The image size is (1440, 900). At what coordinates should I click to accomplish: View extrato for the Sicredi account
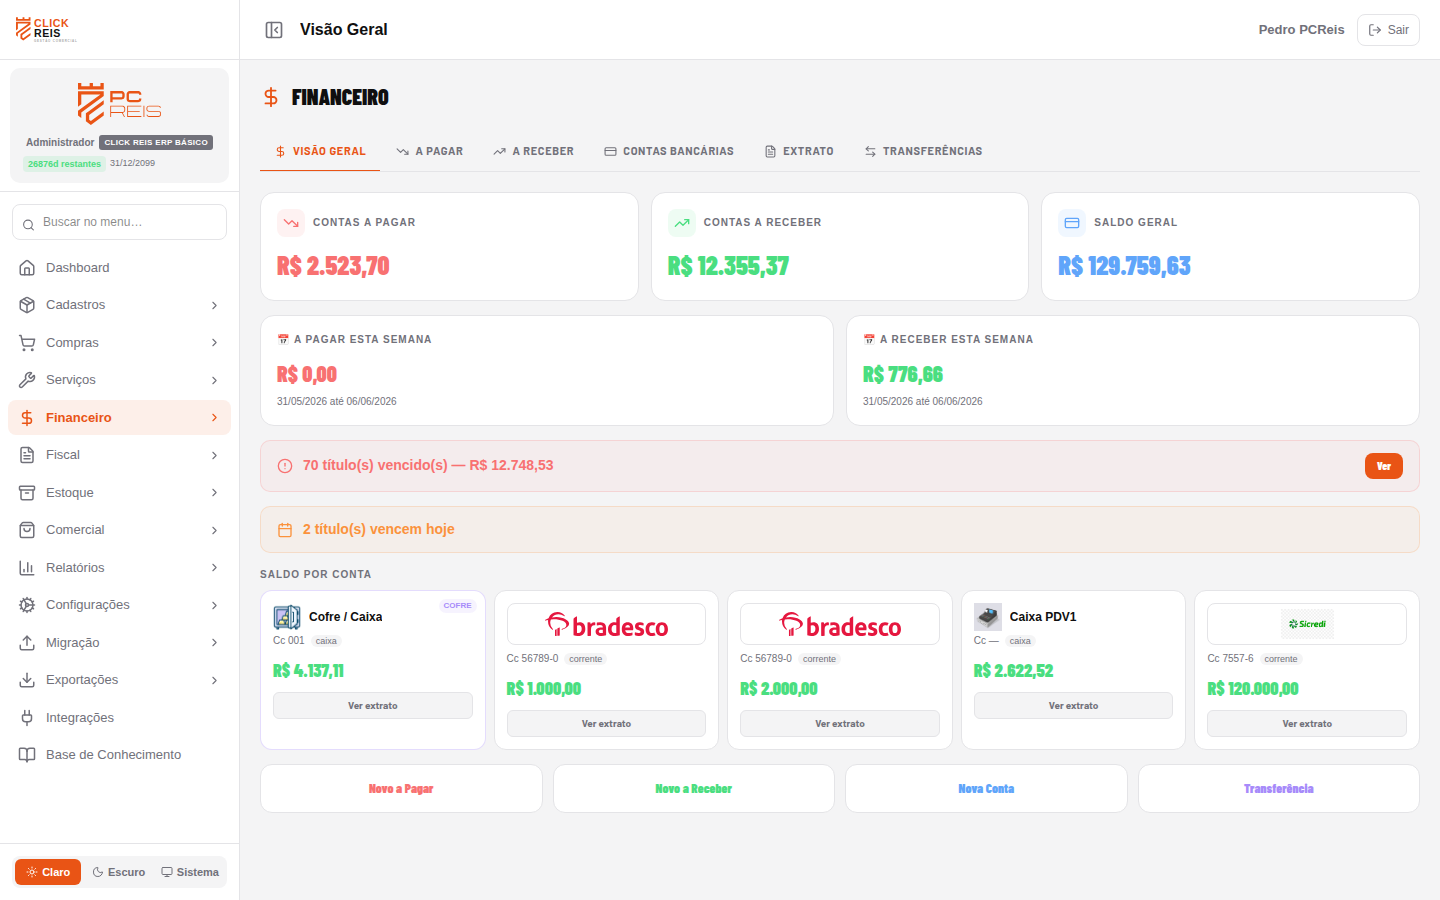(x=1307, y=724)
